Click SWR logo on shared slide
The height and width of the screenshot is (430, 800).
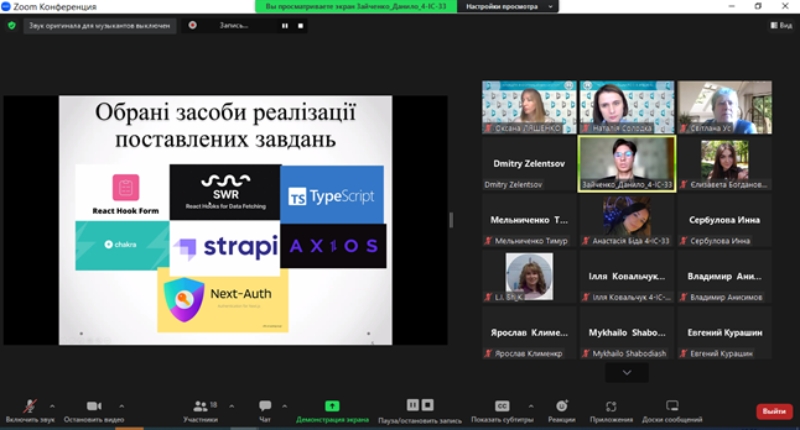tap(225, 192)
